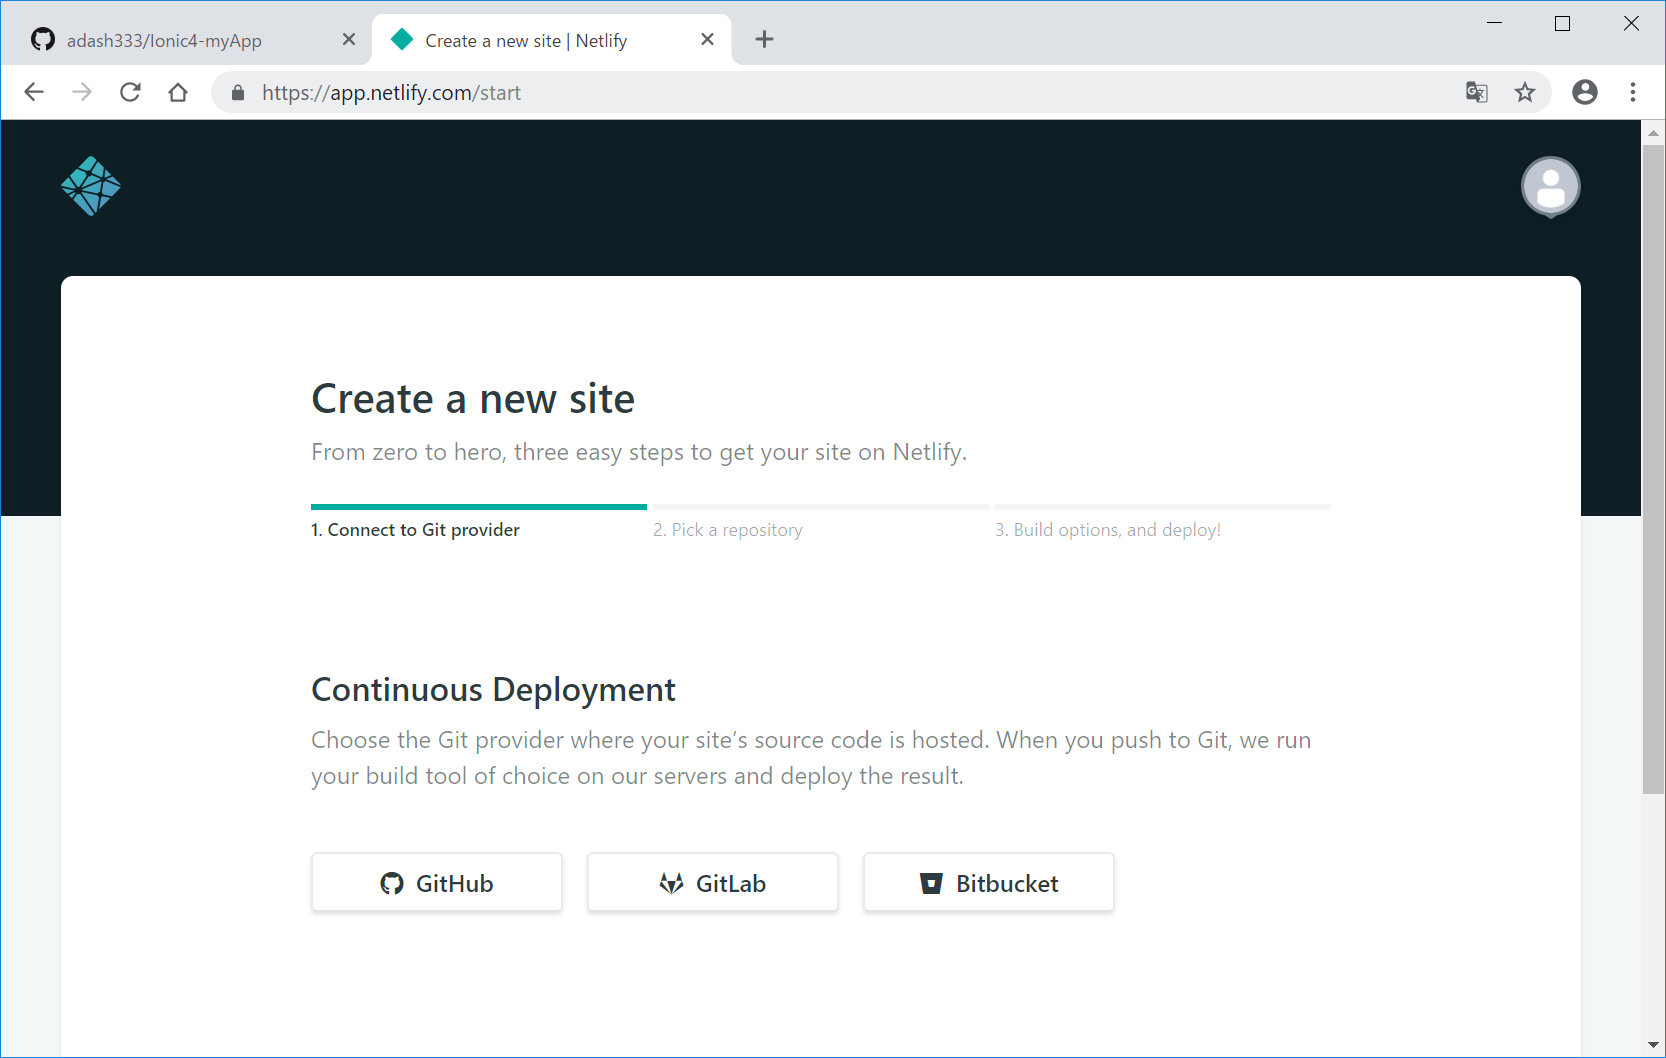Click the address bar URL field
The image size is (1666, 1058).
(800, 93)
